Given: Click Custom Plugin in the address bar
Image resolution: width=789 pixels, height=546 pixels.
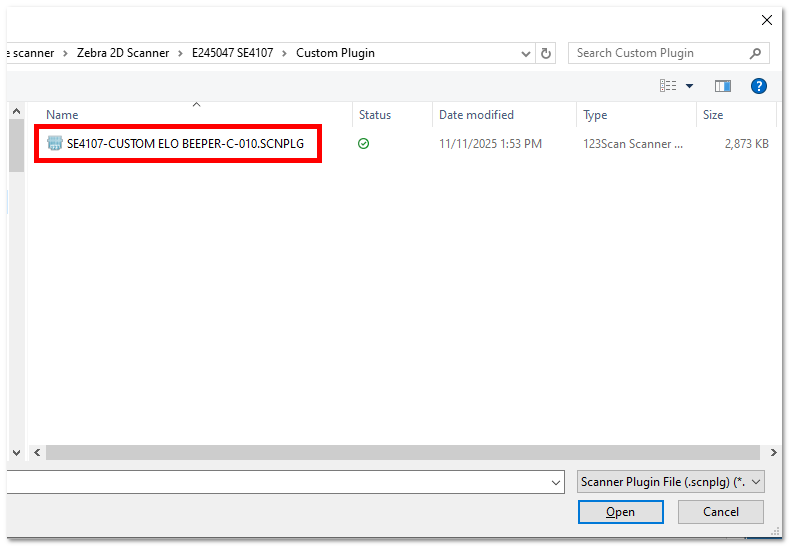Looking at the screenshot, I should 335,53.
